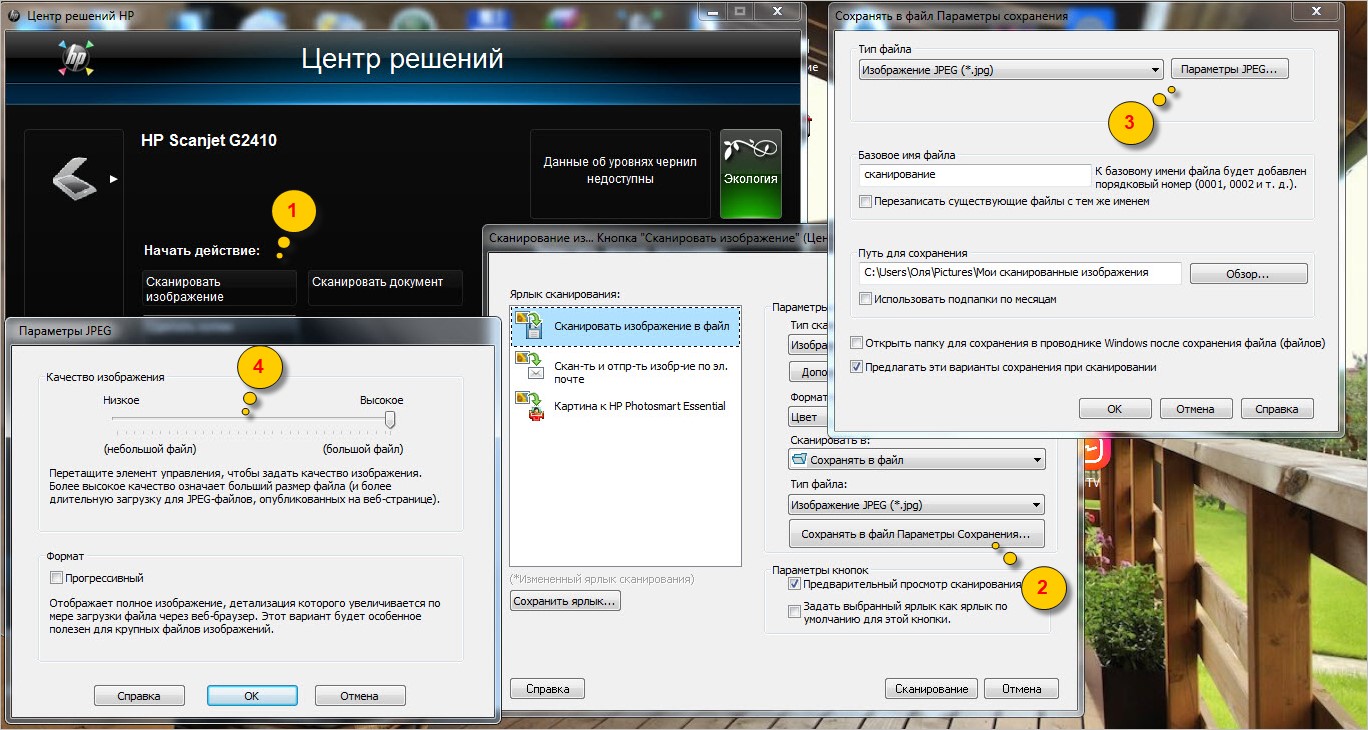Open the Тип файла dropdown in the scan dialog
Viewport: 1368px width, 730px height.
pyautogui.click(x=916, y=505)
